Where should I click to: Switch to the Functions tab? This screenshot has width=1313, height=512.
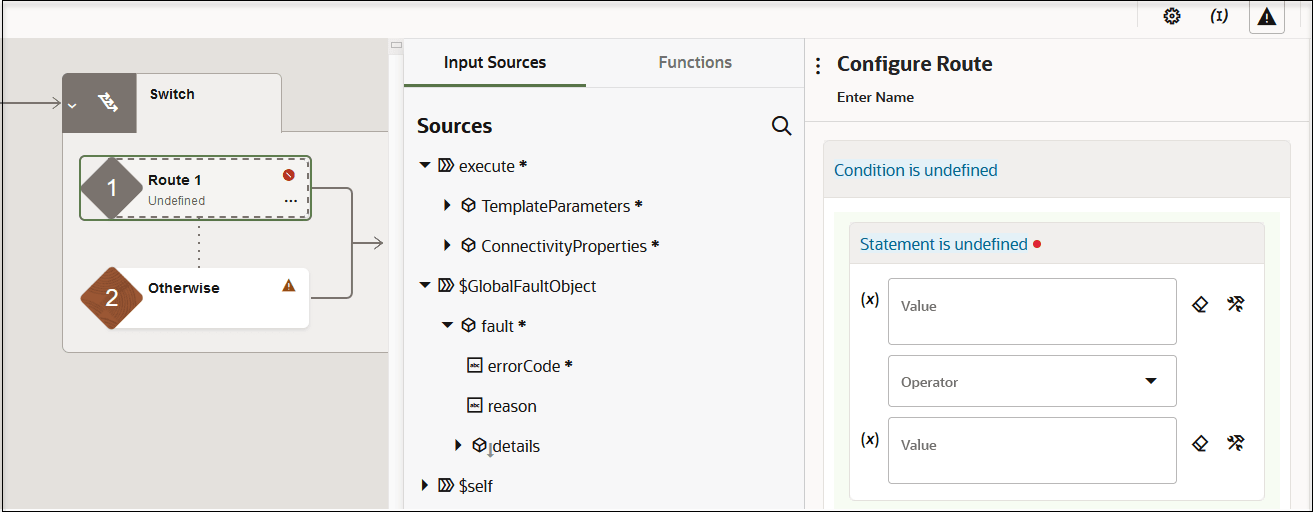point(695,63)
